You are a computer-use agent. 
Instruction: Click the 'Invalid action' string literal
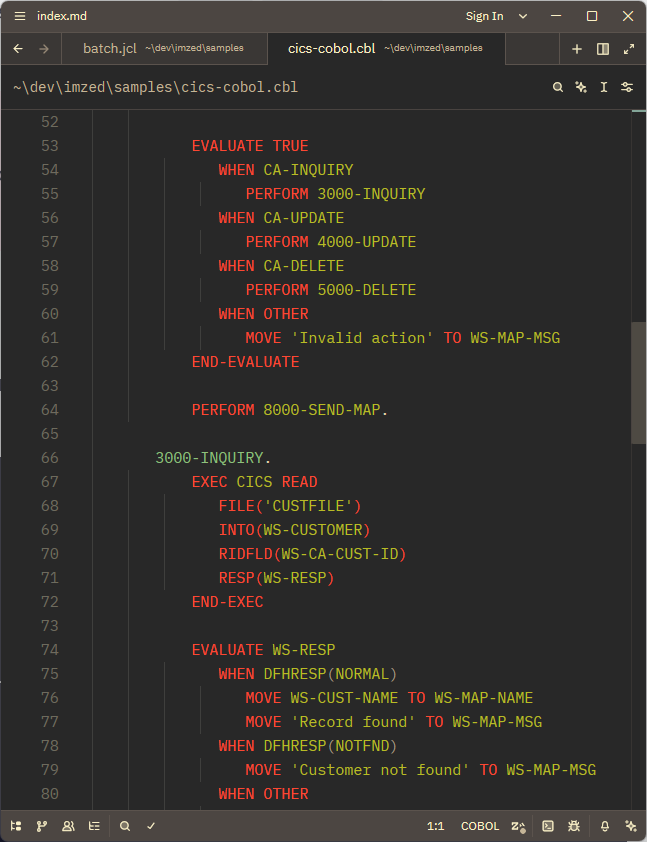click(362, 338)
